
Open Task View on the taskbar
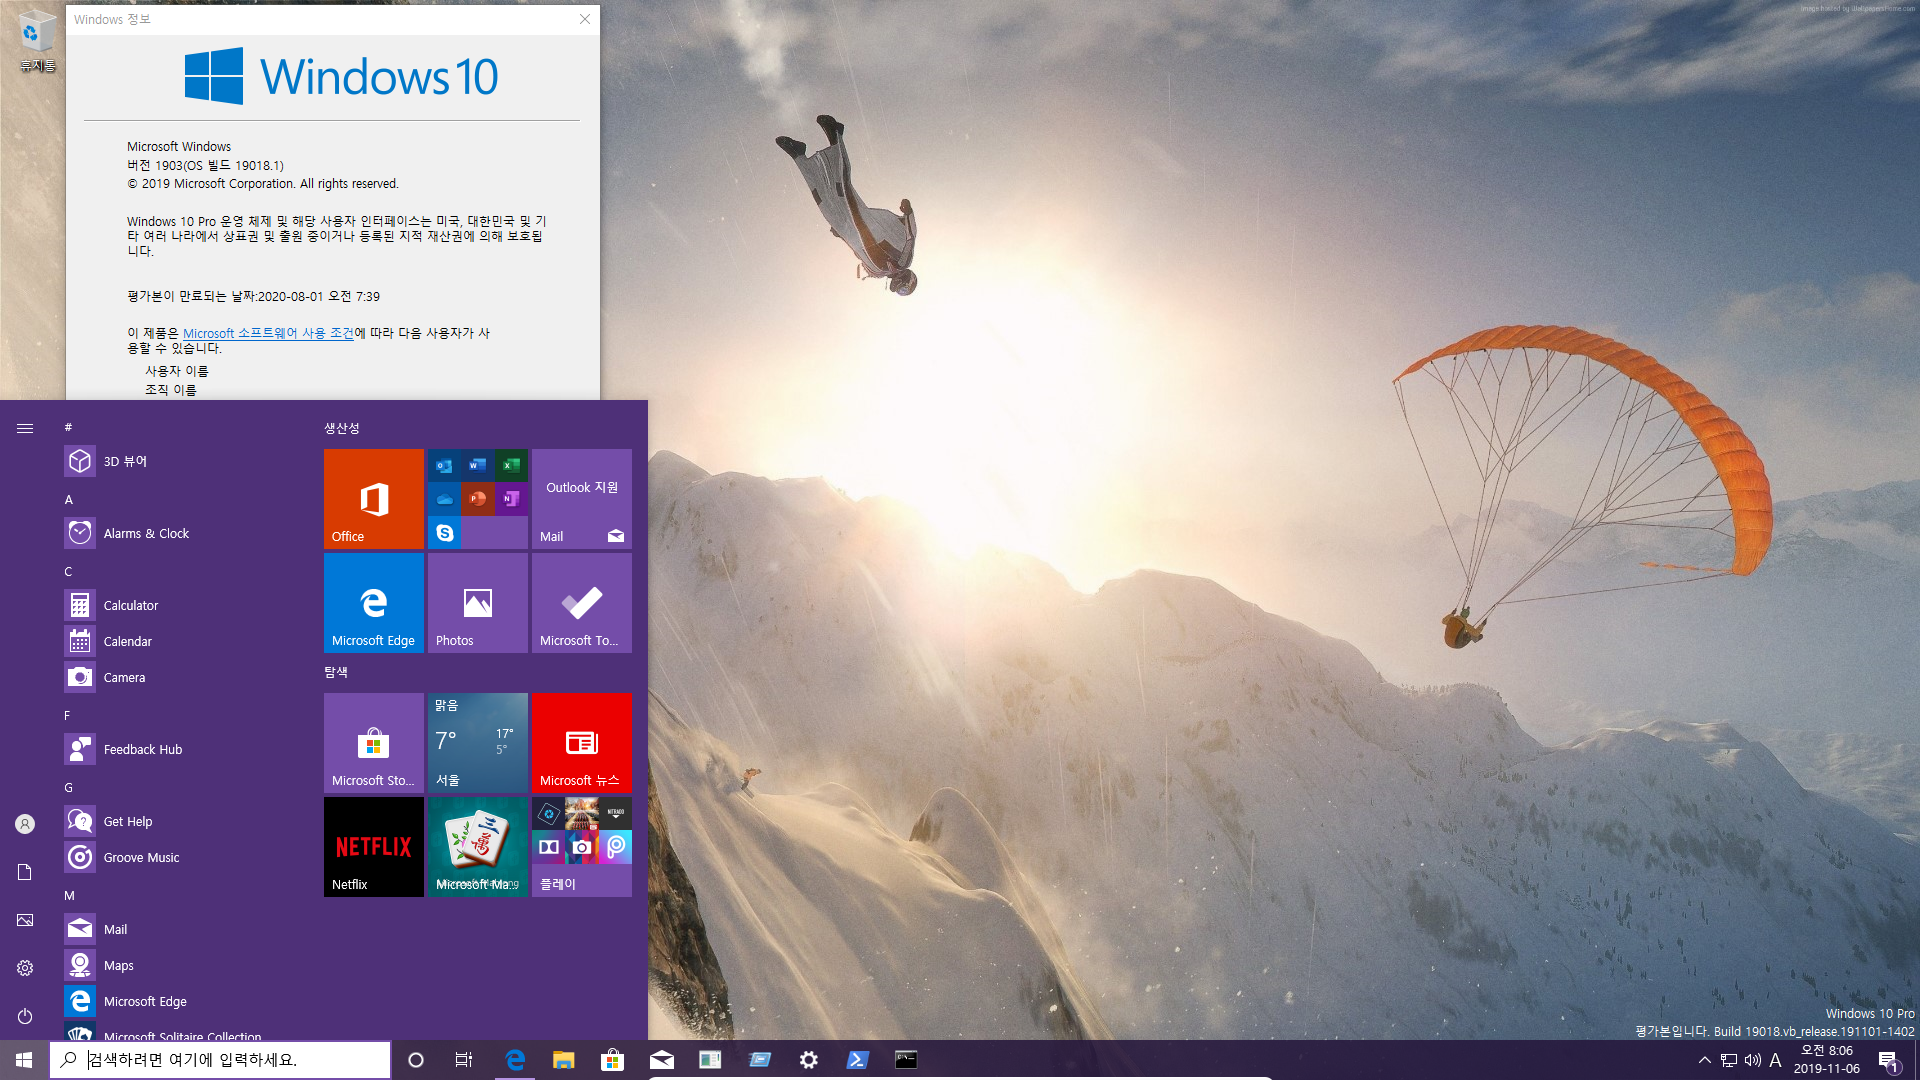(464, 1060)
